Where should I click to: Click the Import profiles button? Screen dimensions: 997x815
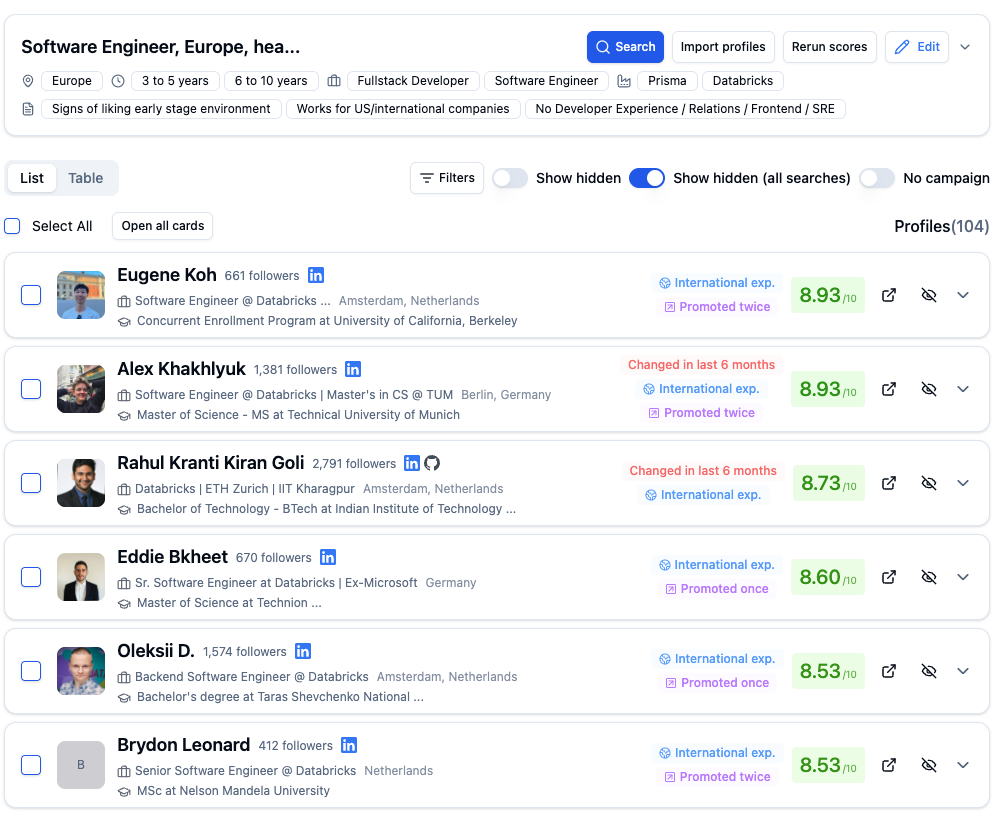click(x=723, y=47)
